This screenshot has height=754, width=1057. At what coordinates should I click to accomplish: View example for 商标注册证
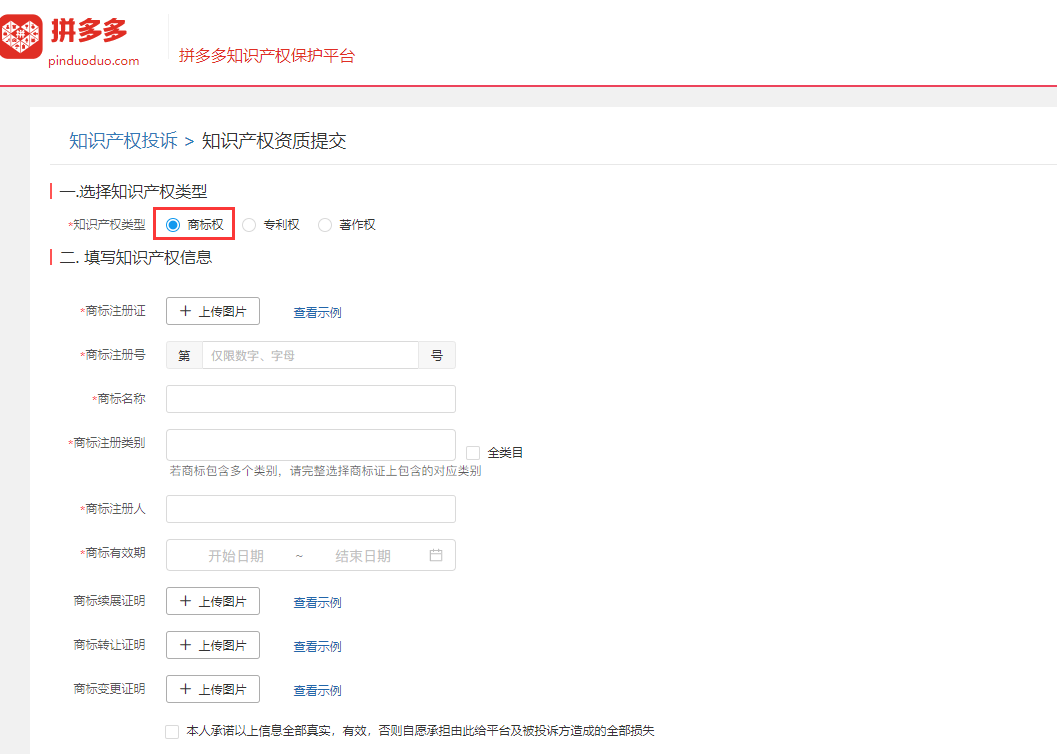pos(317,313)
